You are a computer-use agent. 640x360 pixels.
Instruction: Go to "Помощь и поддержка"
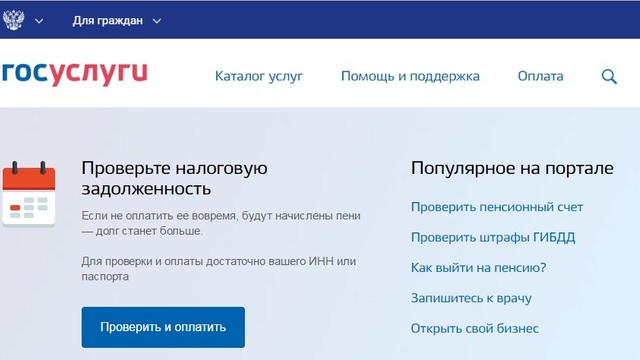tap(410, 76)
